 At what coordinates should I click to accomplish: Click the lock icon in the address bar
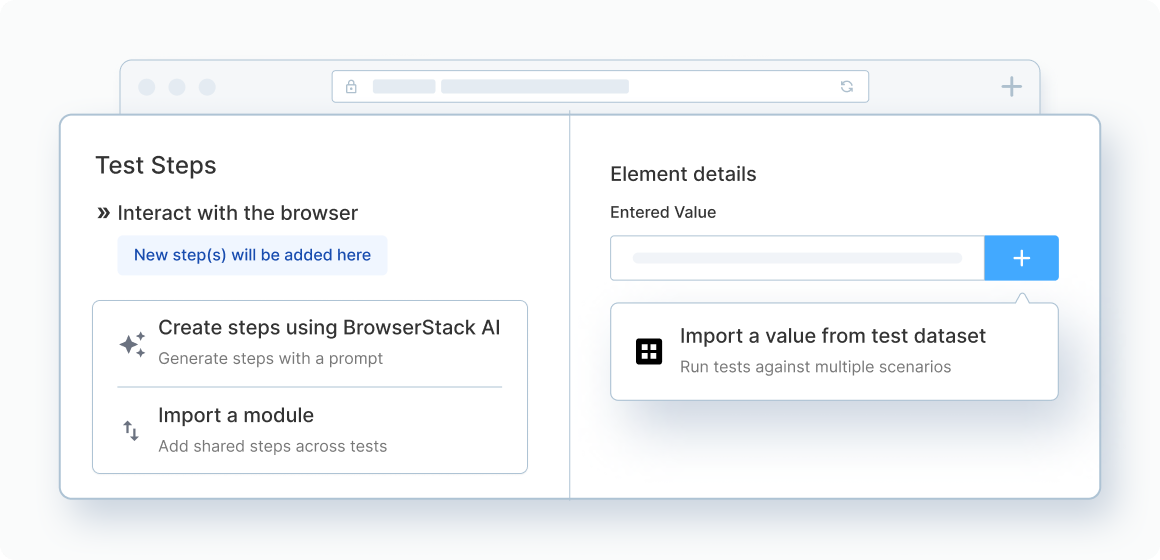351,87
